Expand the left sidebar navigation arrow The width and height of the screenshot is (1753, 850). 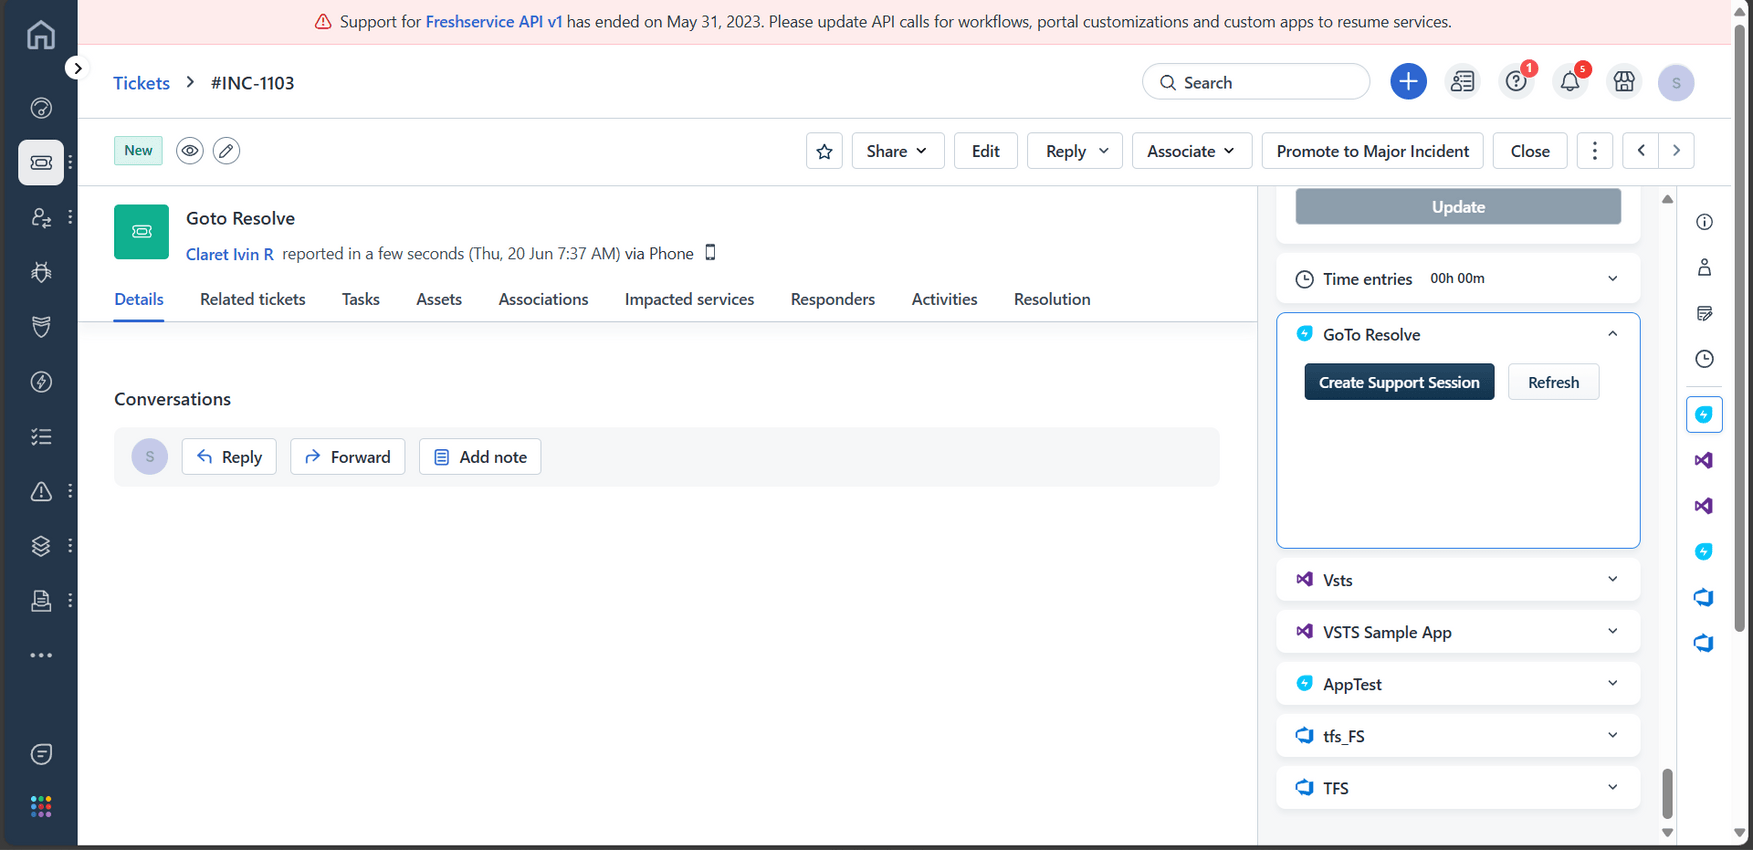pos(77,68)
